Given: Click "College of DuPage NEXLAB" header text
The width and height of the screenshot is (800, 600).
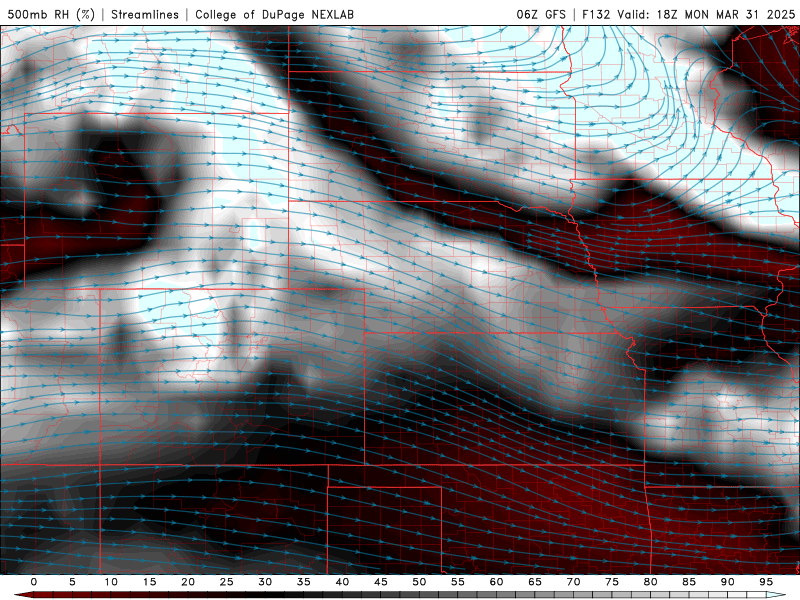Looking at the screenshot, I should pyautogui.click(x=274, y=14).
